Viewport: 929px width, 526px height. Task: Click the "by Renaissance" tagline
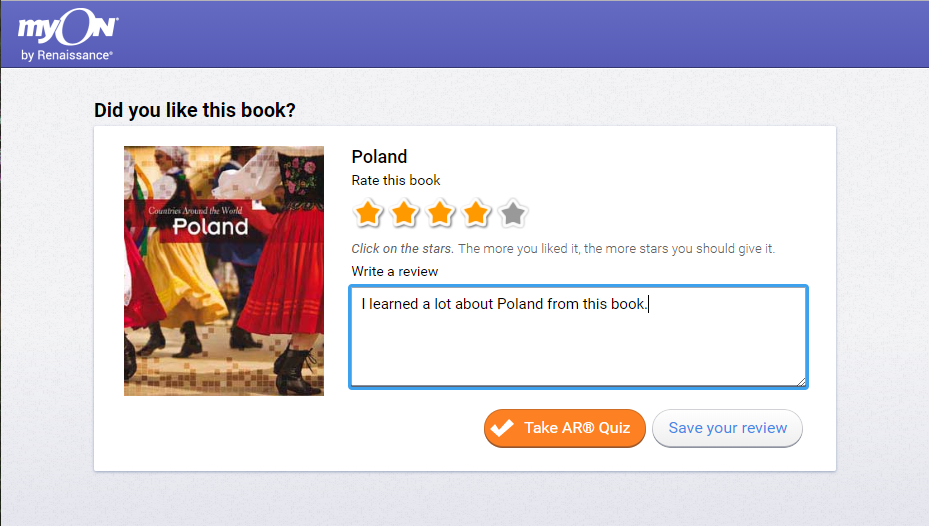pyautogui.click(x=66, y=56)
